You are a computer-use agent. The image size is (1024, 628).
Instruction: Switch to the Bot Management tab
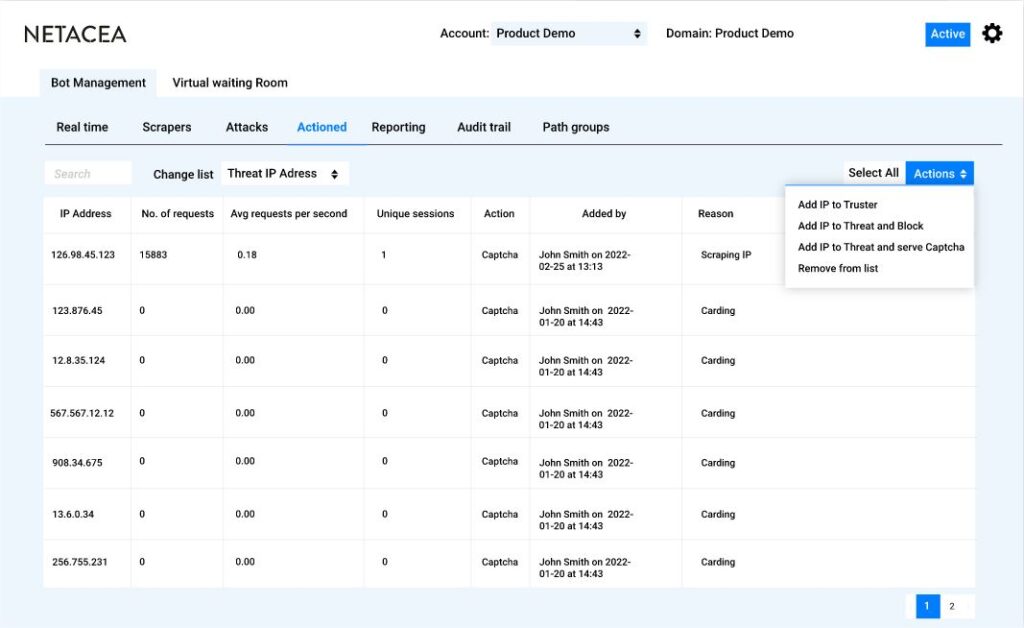pos(97,83)
